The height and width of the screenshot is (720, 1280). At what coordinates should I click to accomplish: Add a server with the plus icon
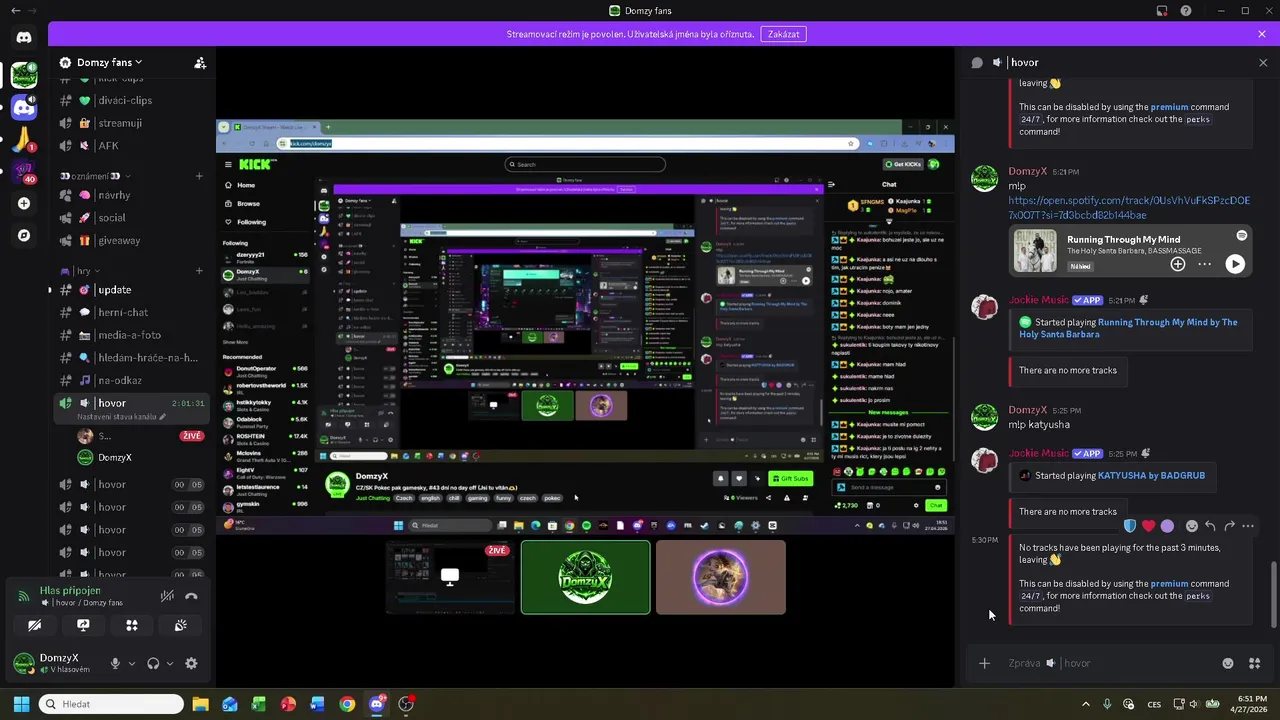[x=24, y=203]
